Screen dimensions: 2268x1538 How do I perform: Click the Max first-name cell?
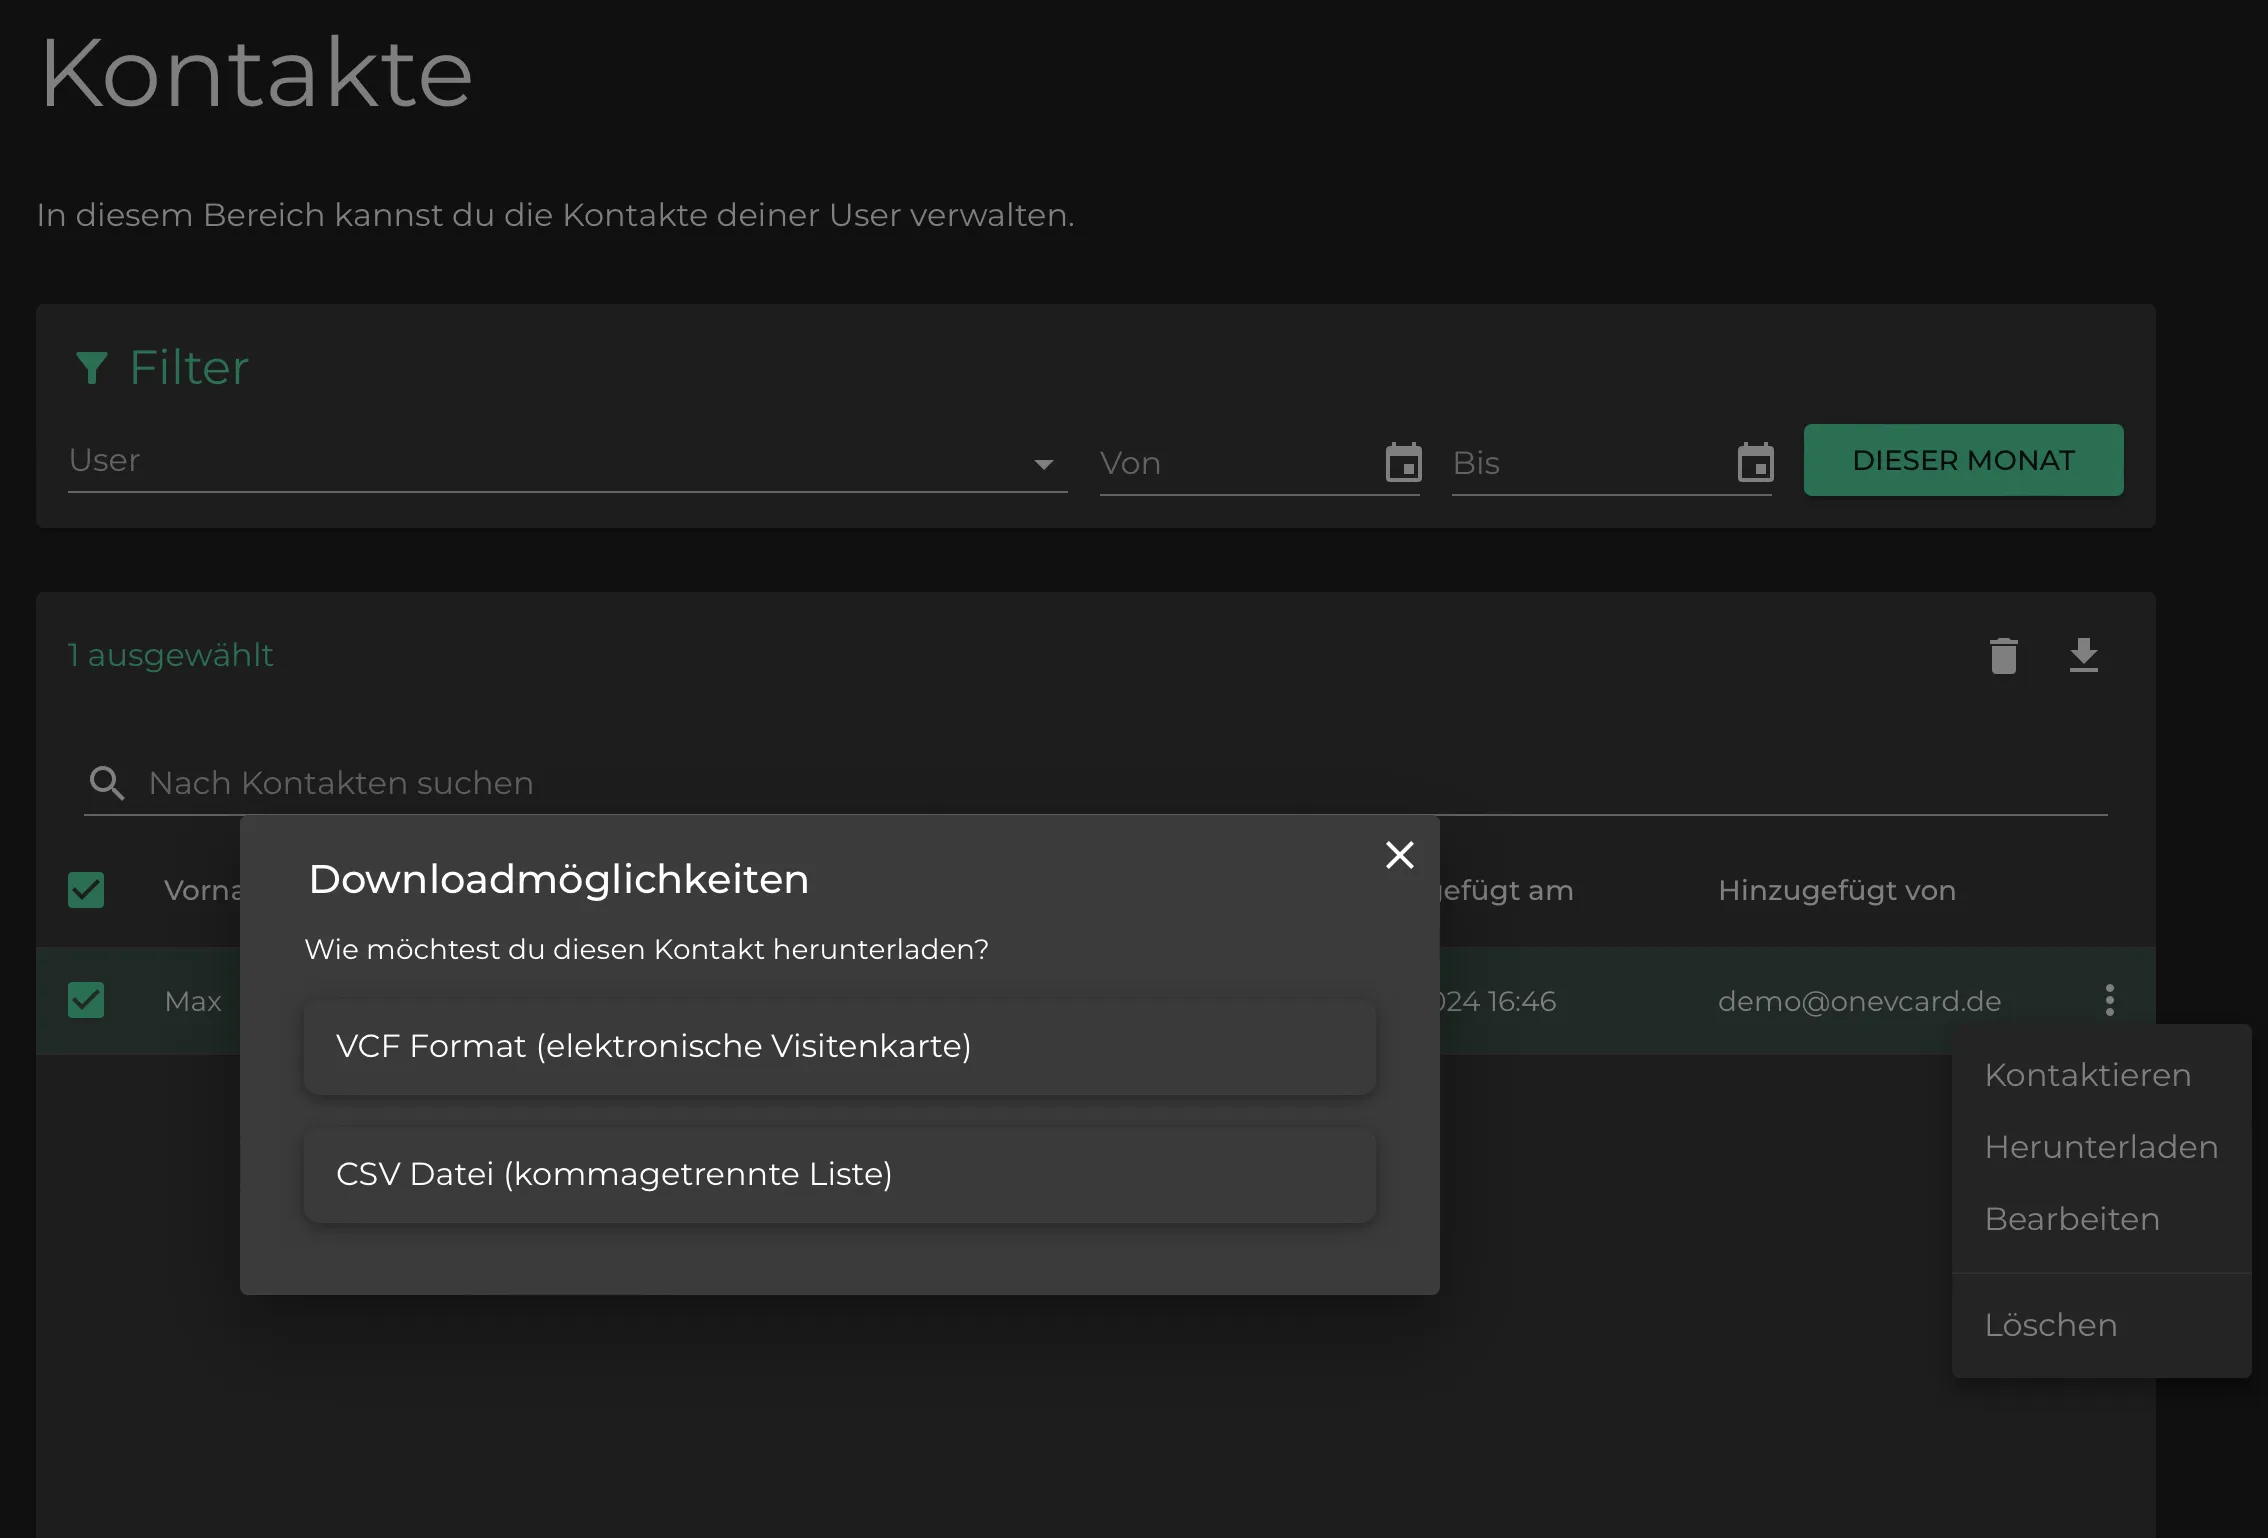click(193, 1001)
